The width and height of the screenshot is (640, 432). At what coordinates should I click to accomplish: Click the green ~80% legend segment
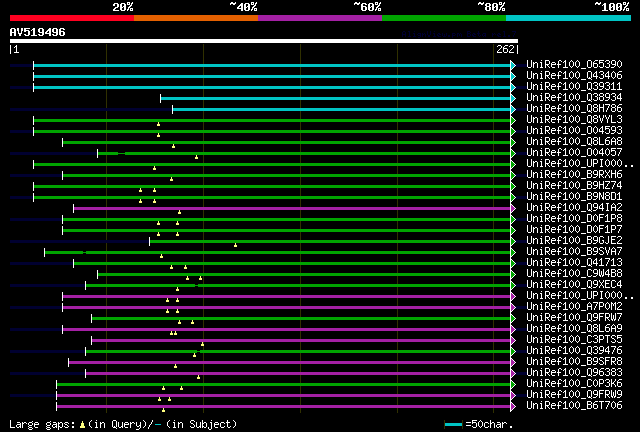(444, 18)
